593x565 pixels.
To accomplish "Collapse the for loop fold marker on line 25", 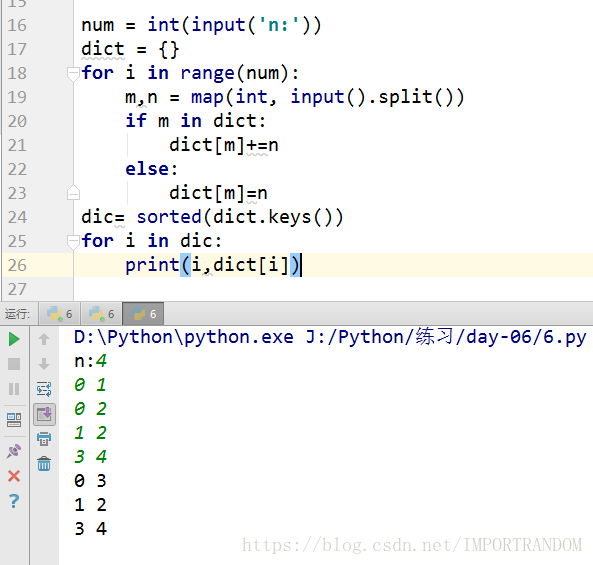I will [x=73, y=241].
